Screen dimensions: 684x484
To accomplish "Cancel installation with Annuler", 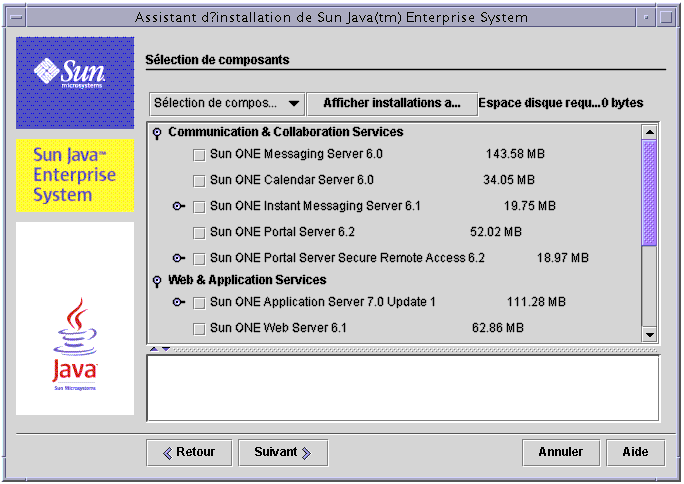I will coord(561,453).
